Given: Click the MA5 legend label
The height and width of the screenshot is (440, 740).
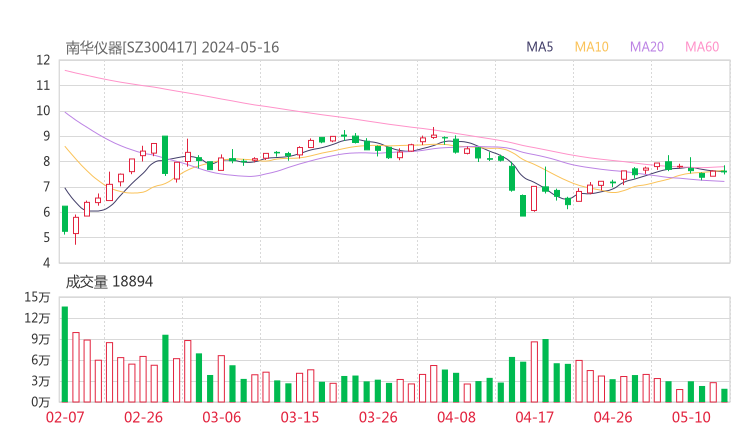Looking at the screenshot, I should point(539,47).
